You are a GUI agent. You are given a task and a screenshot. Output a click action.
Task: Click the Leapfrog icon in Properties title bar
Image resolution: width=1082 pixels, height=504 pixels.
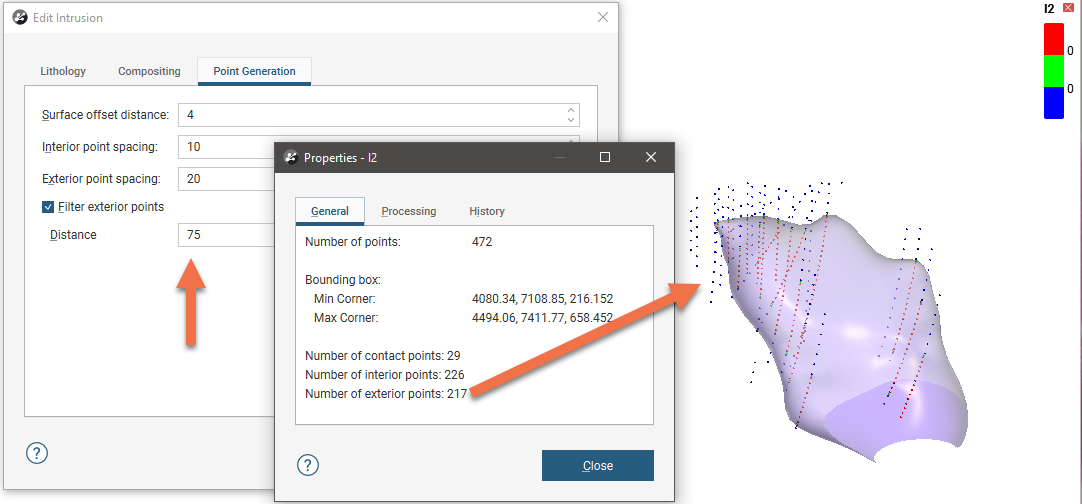291,157
